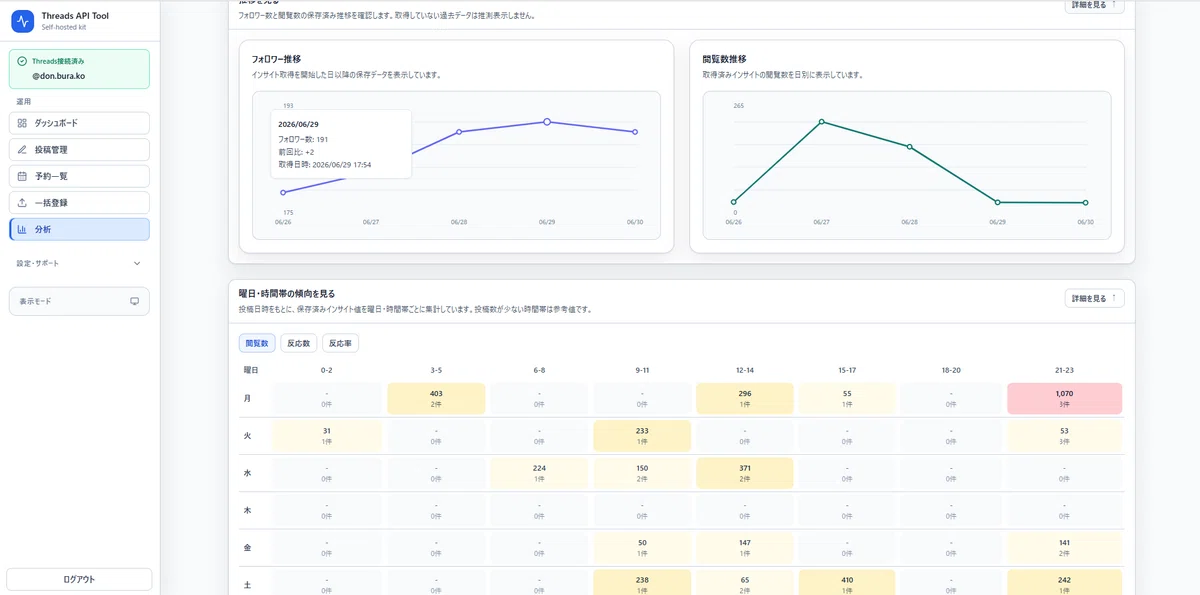Click the 06/26 point on follower chart
This screenshot has height=595, width=1200.
283,192
